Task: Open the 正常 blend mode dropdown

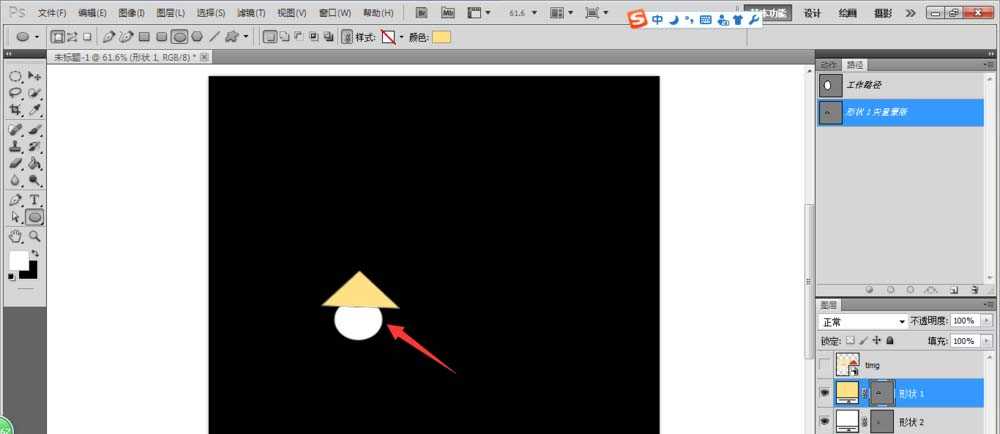Action: click(x=862, y=321)
